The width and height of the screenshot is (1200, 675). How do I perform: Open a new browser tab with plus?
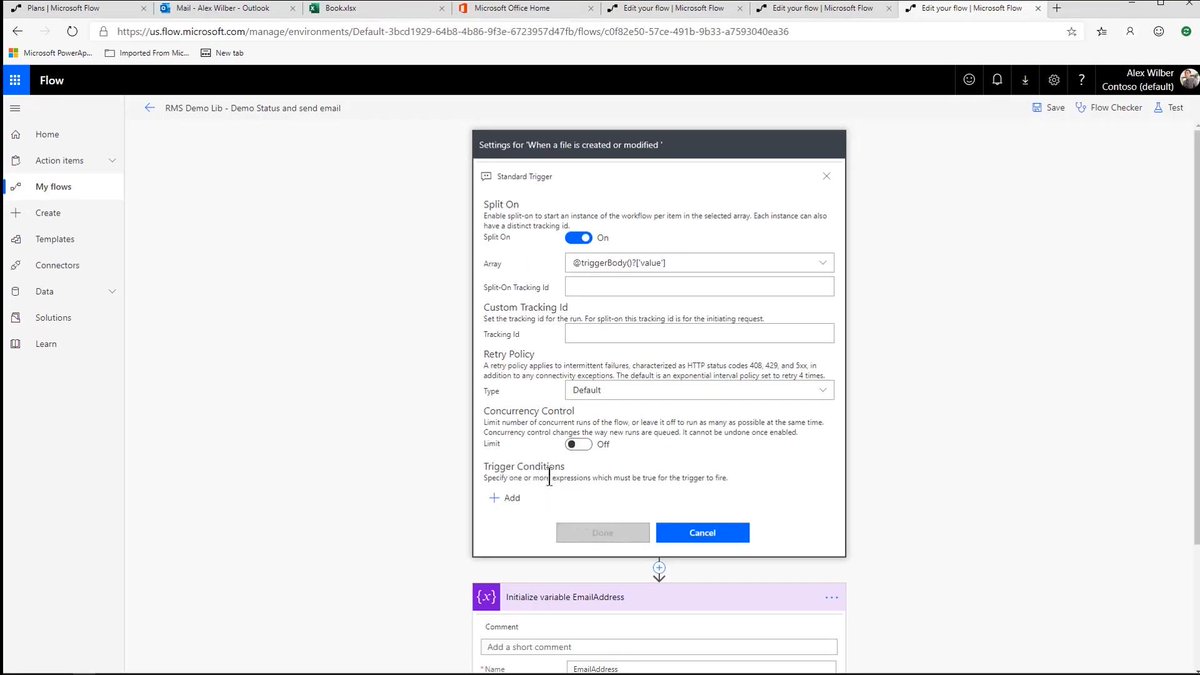[1057, 8]
